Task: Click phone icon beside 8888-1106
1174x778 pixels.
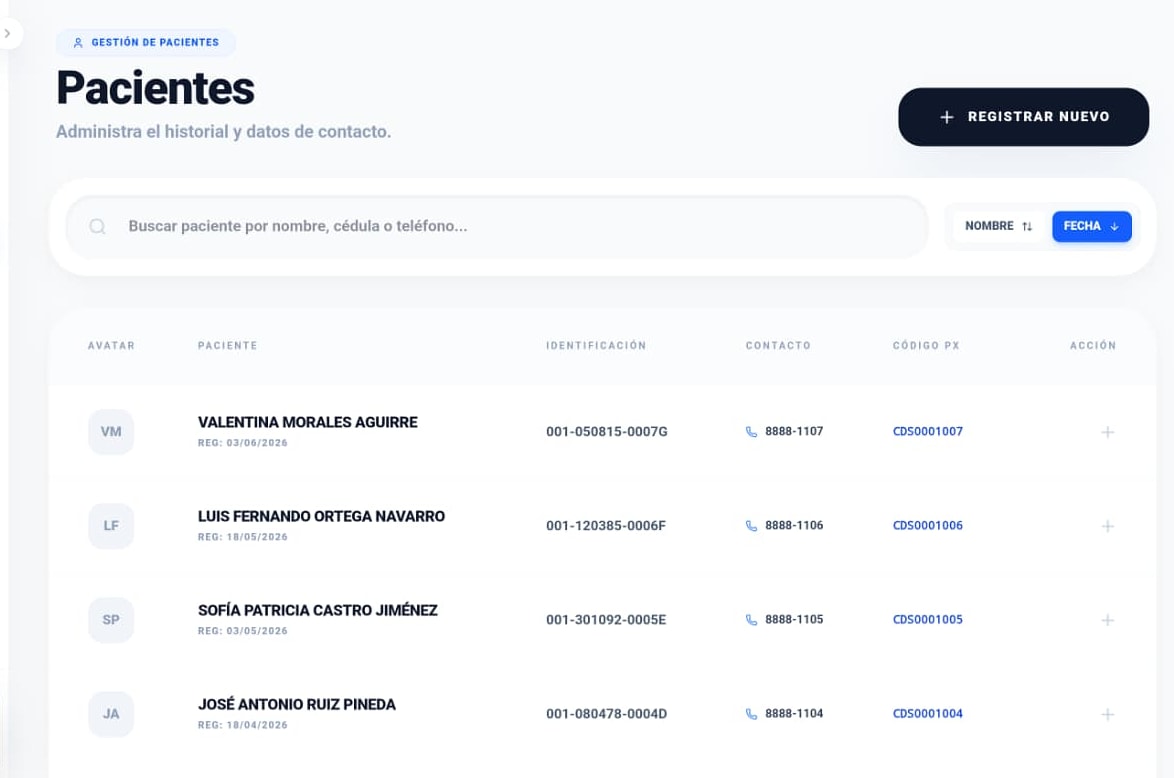Action: [x=751, y=526]
